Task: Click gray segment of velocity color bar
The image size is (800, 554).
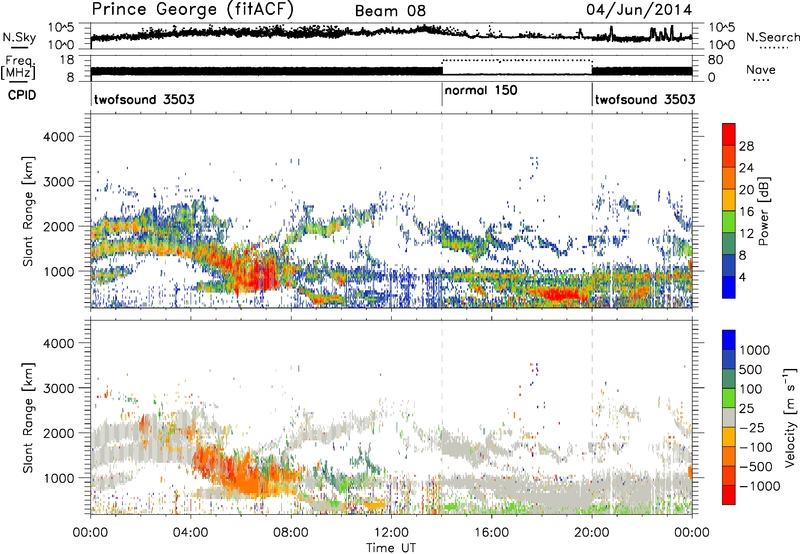Action: coord(729,417)
